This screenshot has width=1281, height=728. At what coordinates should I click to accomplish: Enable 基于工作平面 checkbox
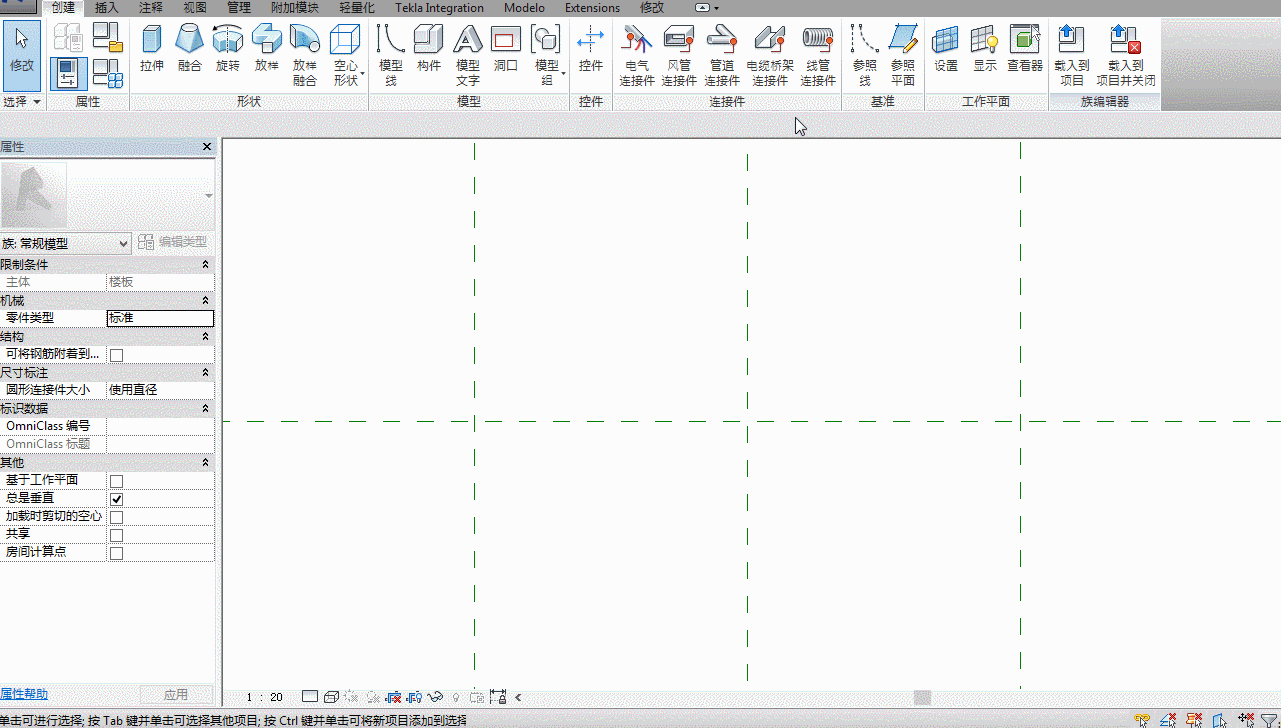click(x=116, y=481)
